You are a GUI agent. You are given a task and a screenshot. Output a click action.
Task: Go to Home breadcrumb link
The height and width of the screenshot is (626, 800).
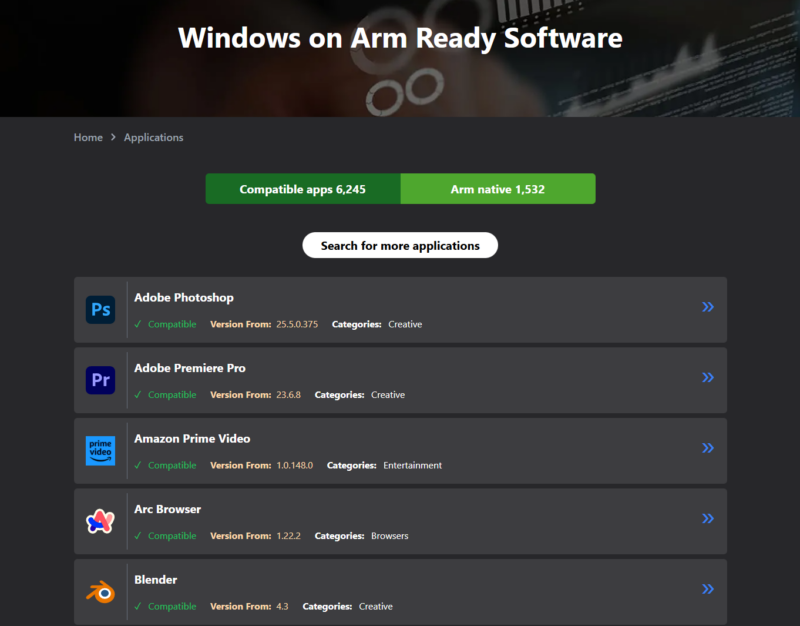coord(88,137)
